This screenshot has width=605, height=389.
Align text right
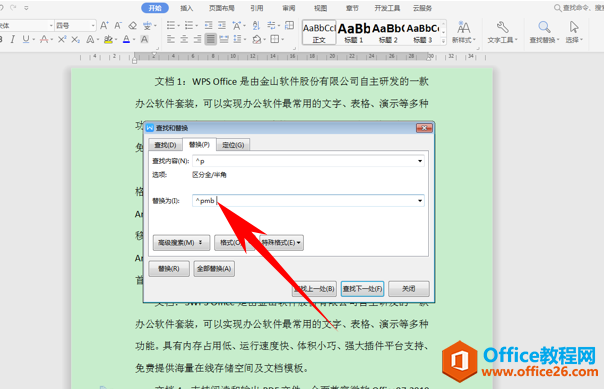tap(198, 39)
